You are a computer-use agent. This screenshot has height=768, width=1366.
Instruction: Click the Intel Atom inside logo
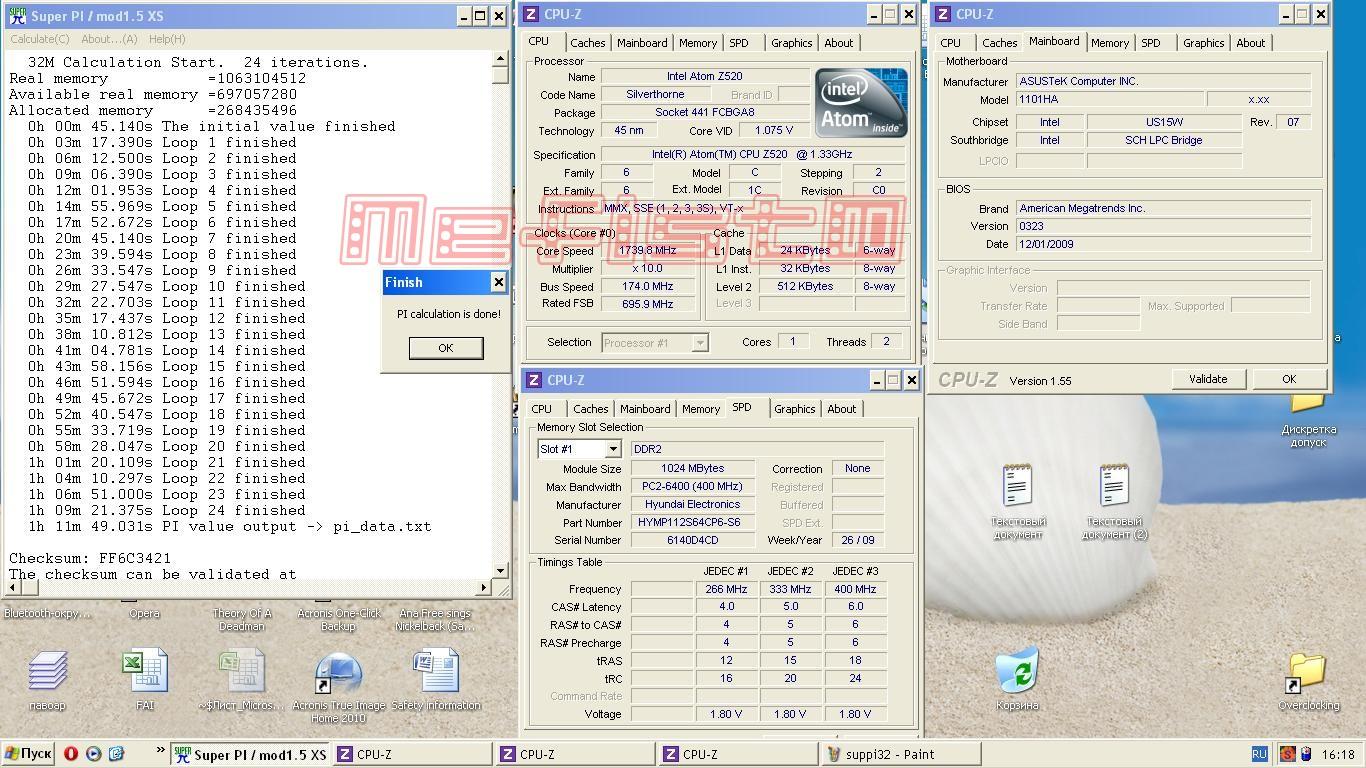(861, 102)
